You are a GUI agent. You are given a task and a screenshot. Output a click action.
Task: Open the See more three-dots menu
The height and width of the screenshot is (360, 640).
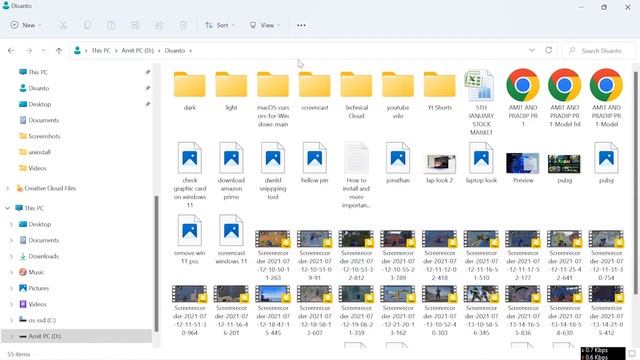(x=301, y=25)
